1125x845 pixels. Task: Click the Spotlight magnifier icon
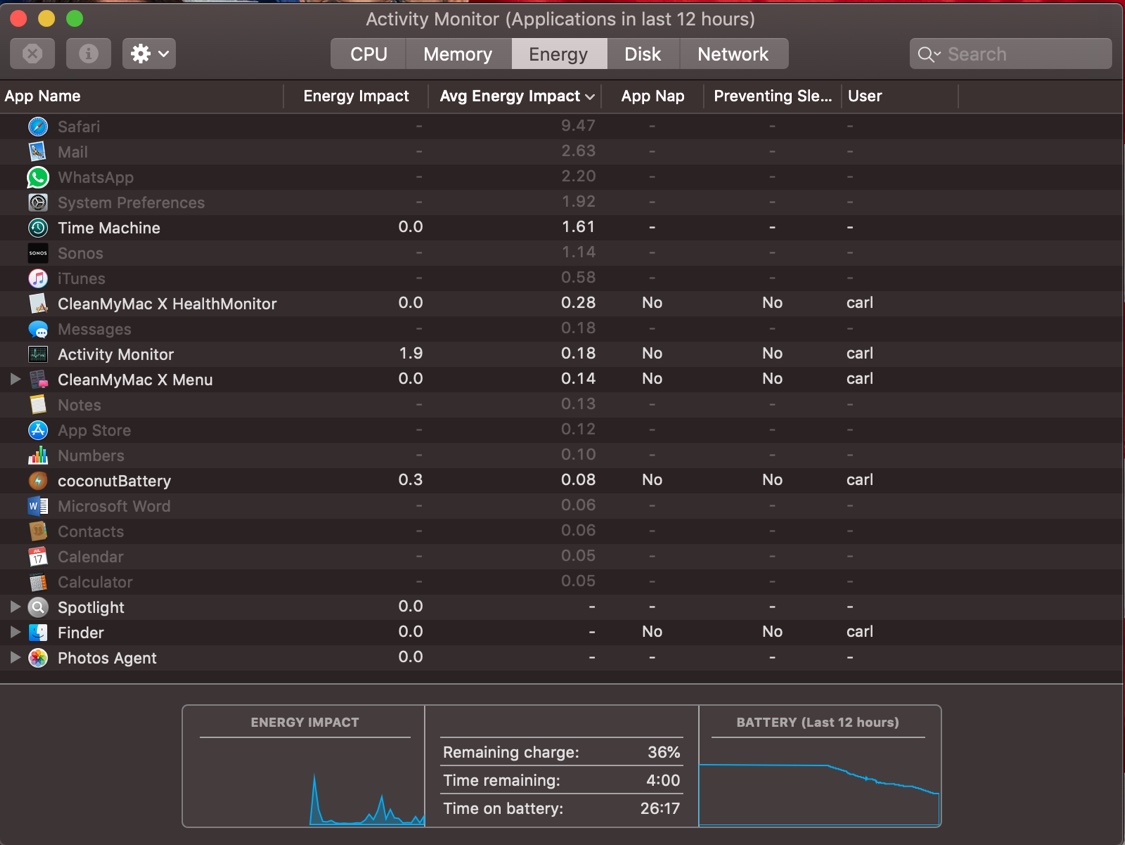[x=38, y=608]
